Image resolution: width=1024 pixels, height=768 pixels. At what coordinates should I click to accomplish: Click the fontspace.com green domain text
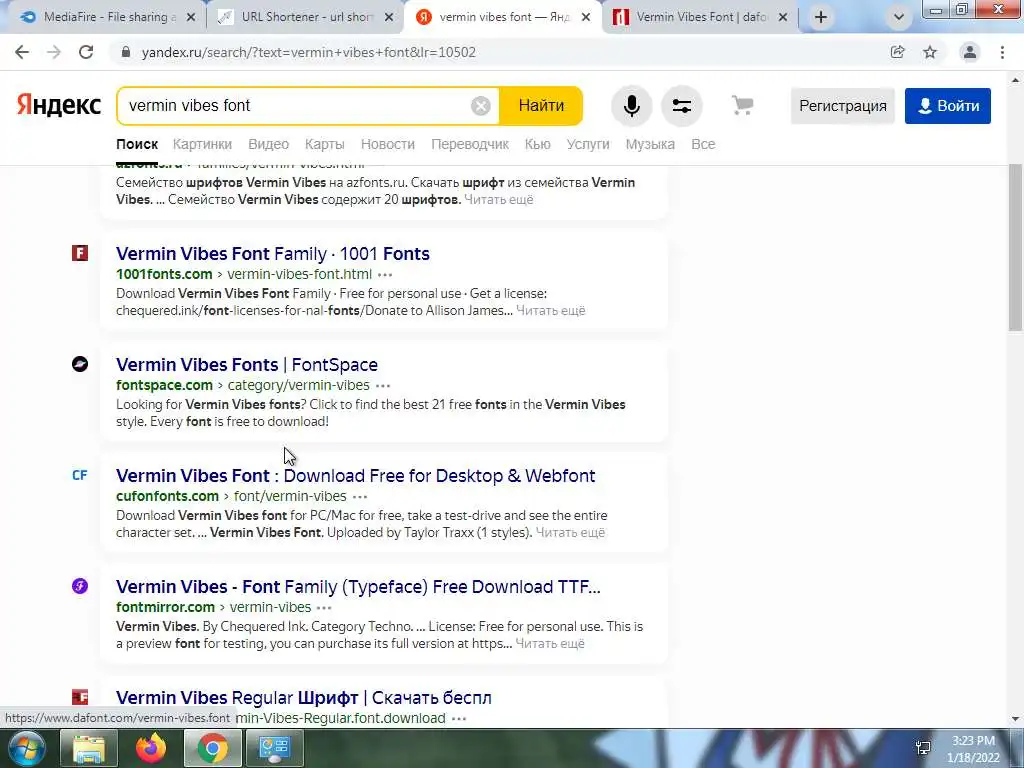(x=165, y=385)
